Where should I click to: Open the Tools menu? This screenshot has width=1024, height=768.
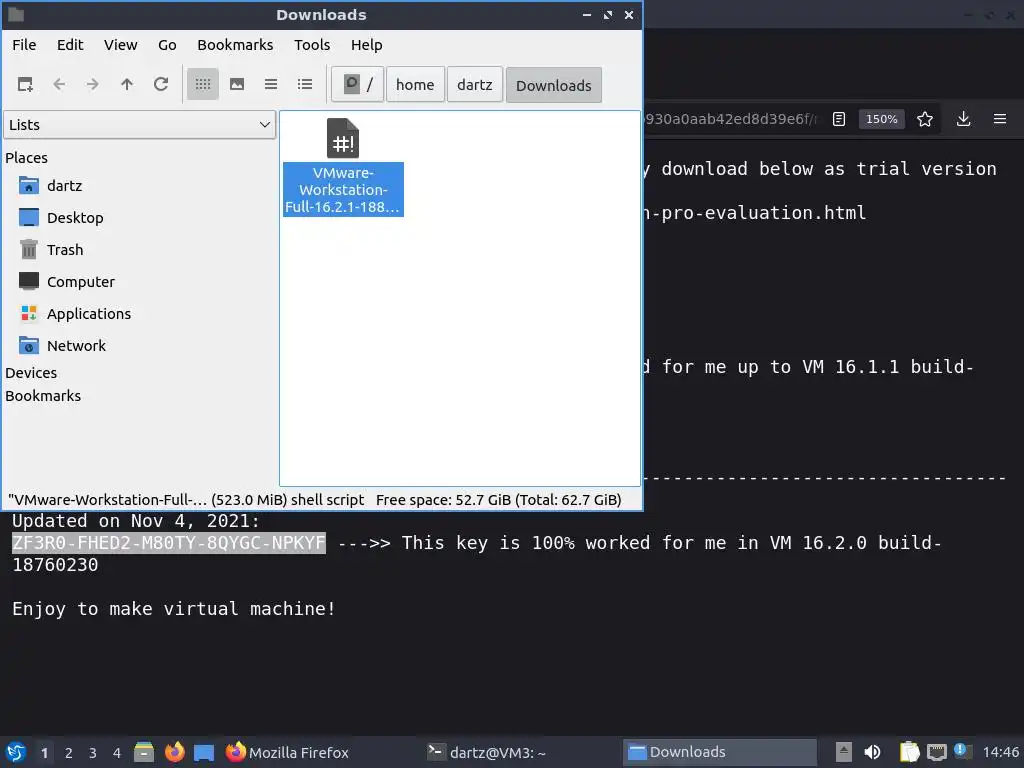tap(312, 45)
